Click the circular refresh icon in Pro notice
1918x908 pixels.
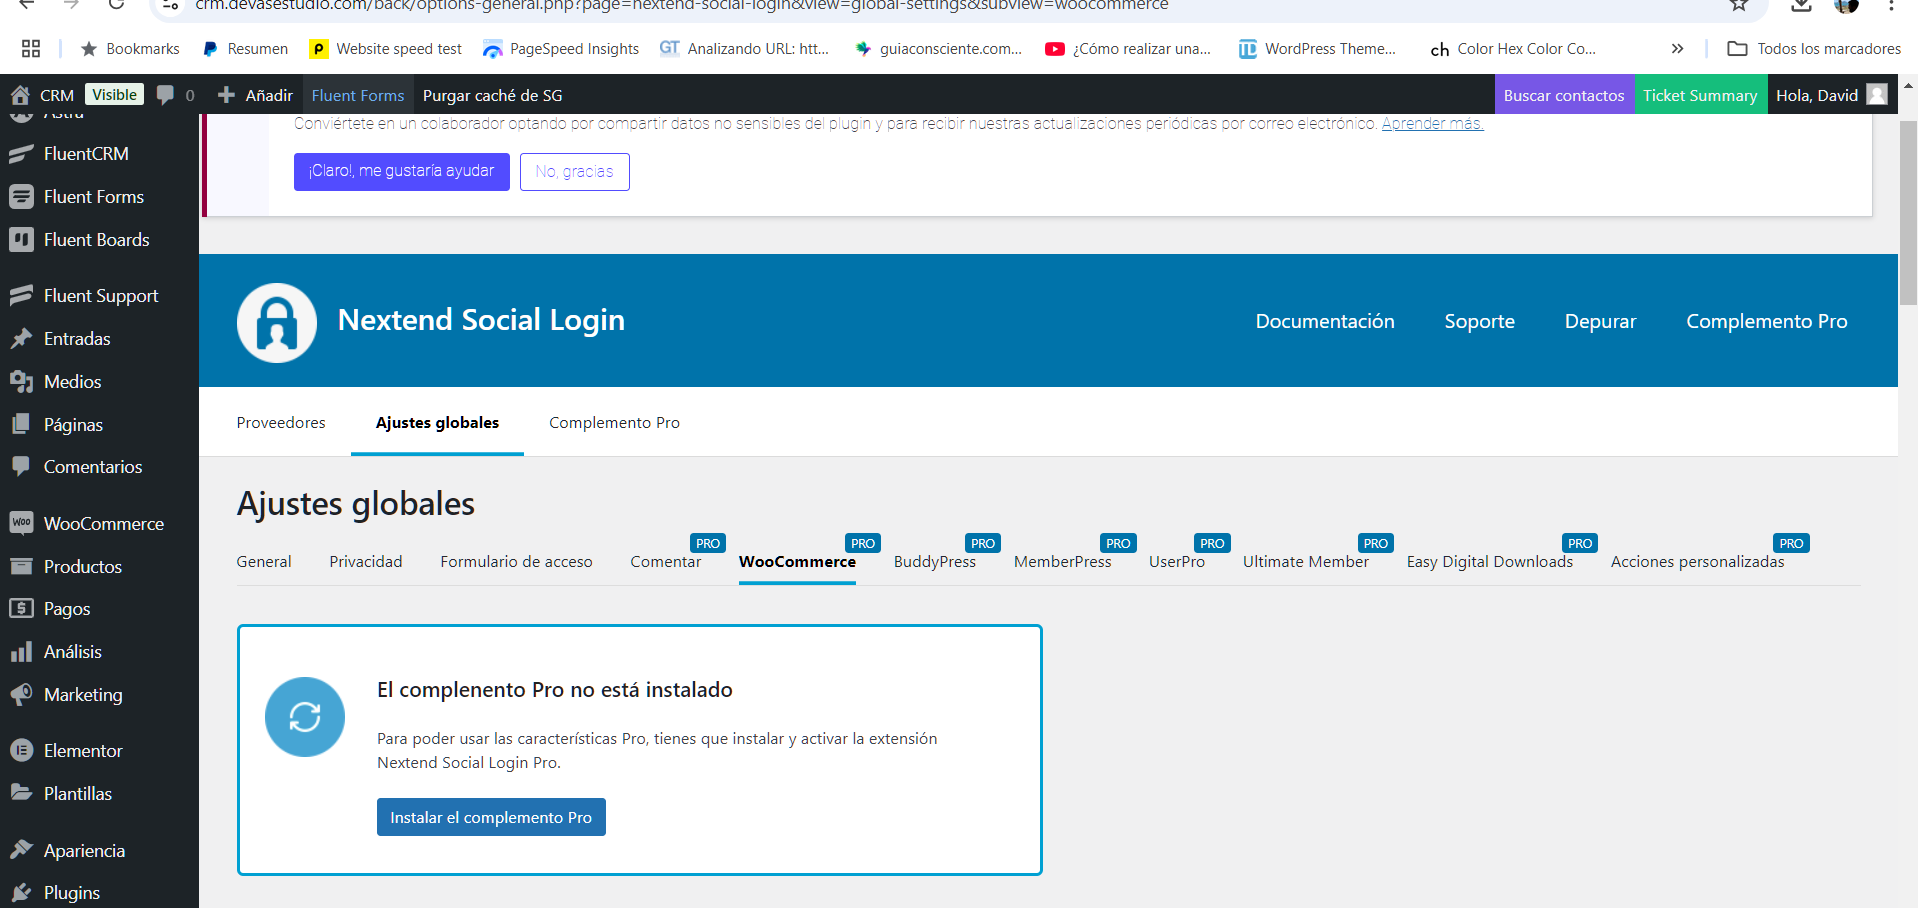coord(305,717)
